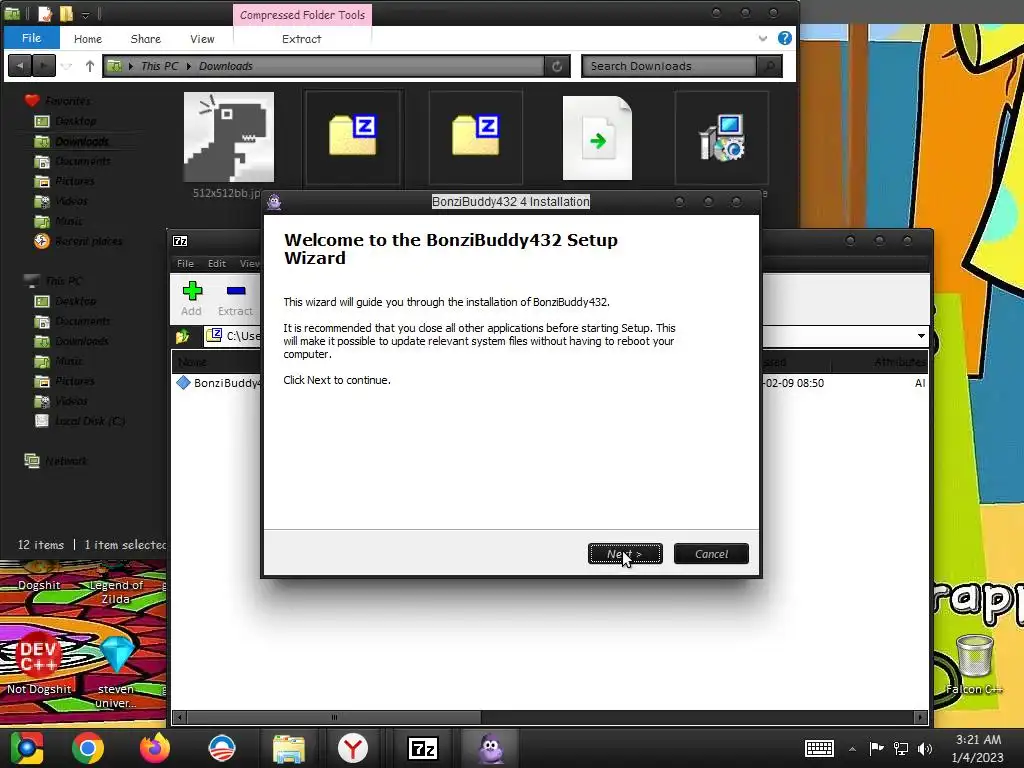This screenshot has height=768, width=1024.
Task: Open Recent places in navigation pane
Action: click(88, 241)
